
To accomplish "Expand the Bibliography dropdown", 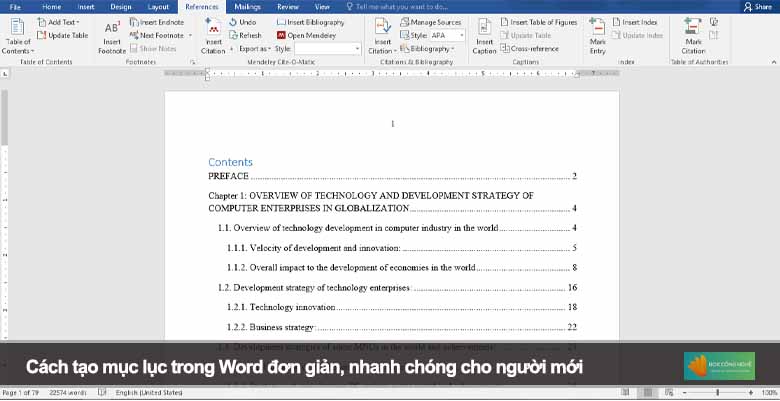I will tap(427, 49).
